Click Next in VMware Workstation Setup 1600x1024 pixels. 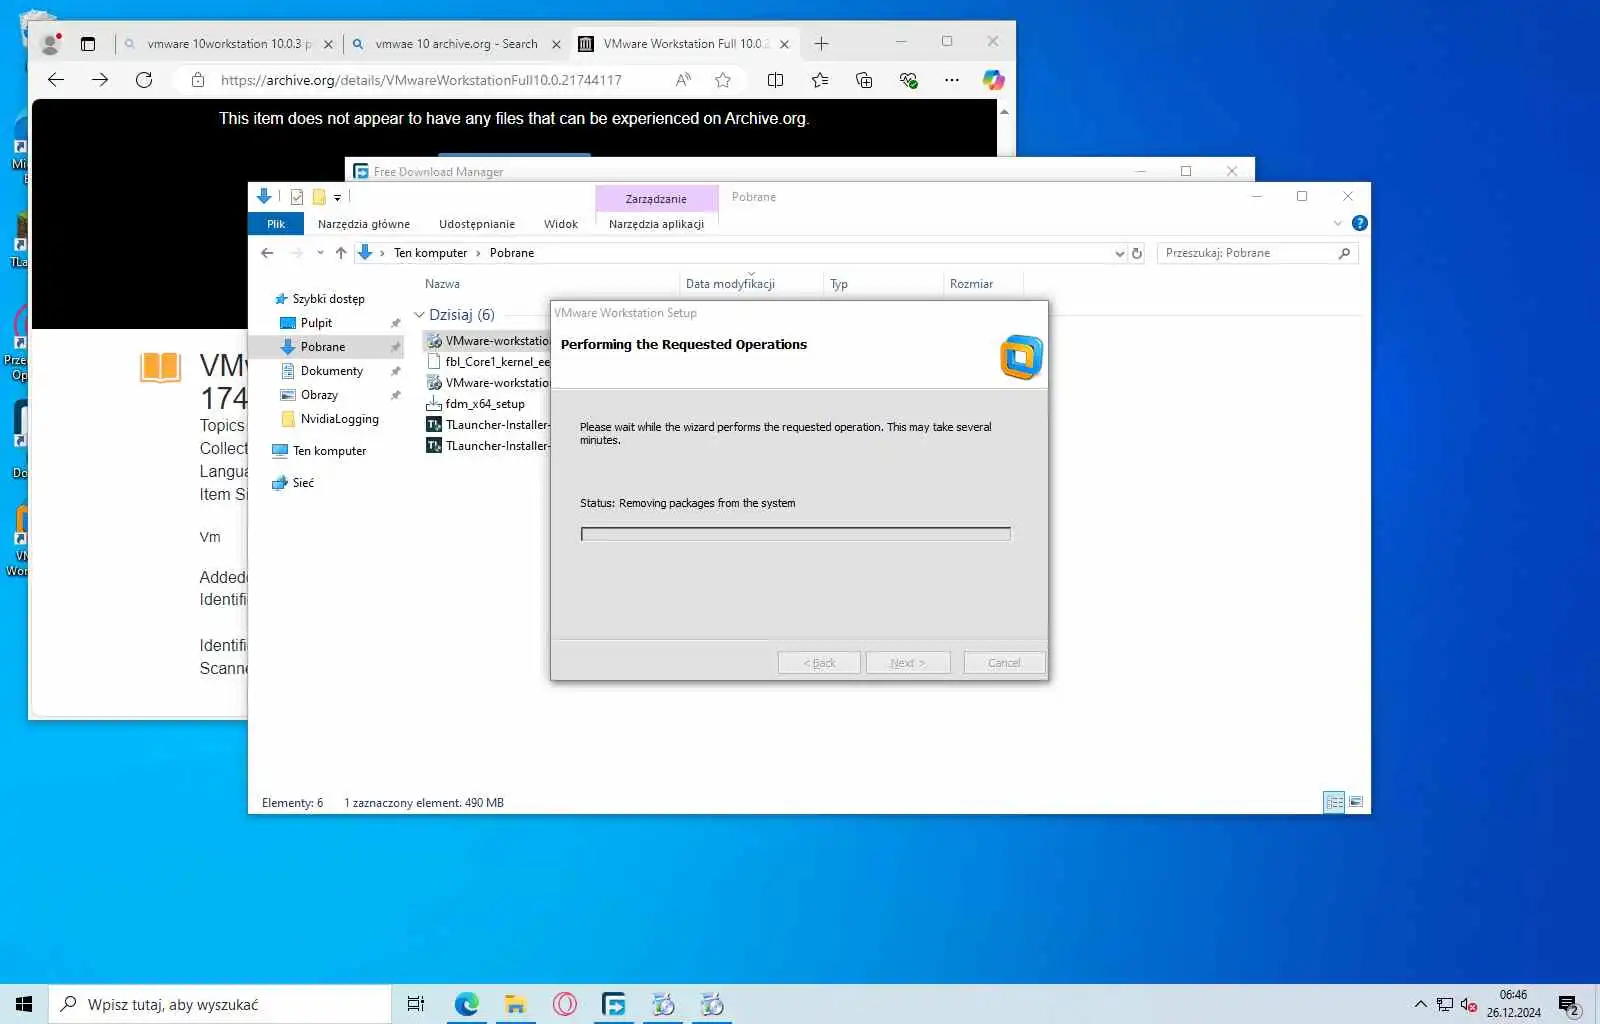pyautogui.click(x=907, y=663)
